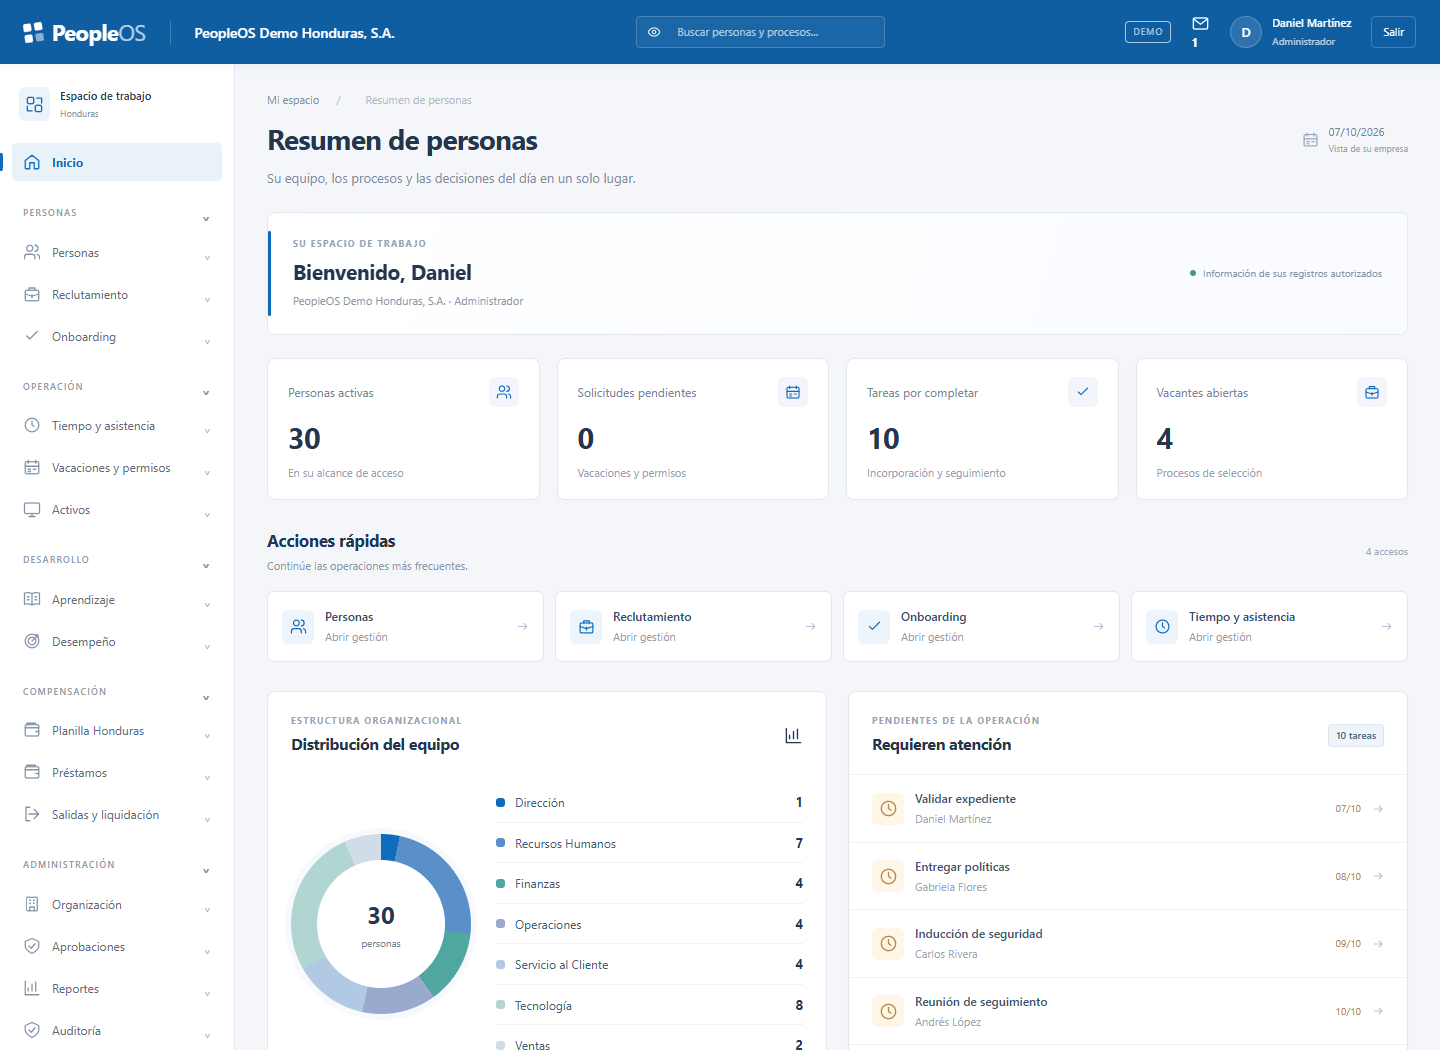The width and height of the screenshot is (1440, 1050).
Task: Click the clock icon beside Inducción de seguridad
Action: coord(888,943)
